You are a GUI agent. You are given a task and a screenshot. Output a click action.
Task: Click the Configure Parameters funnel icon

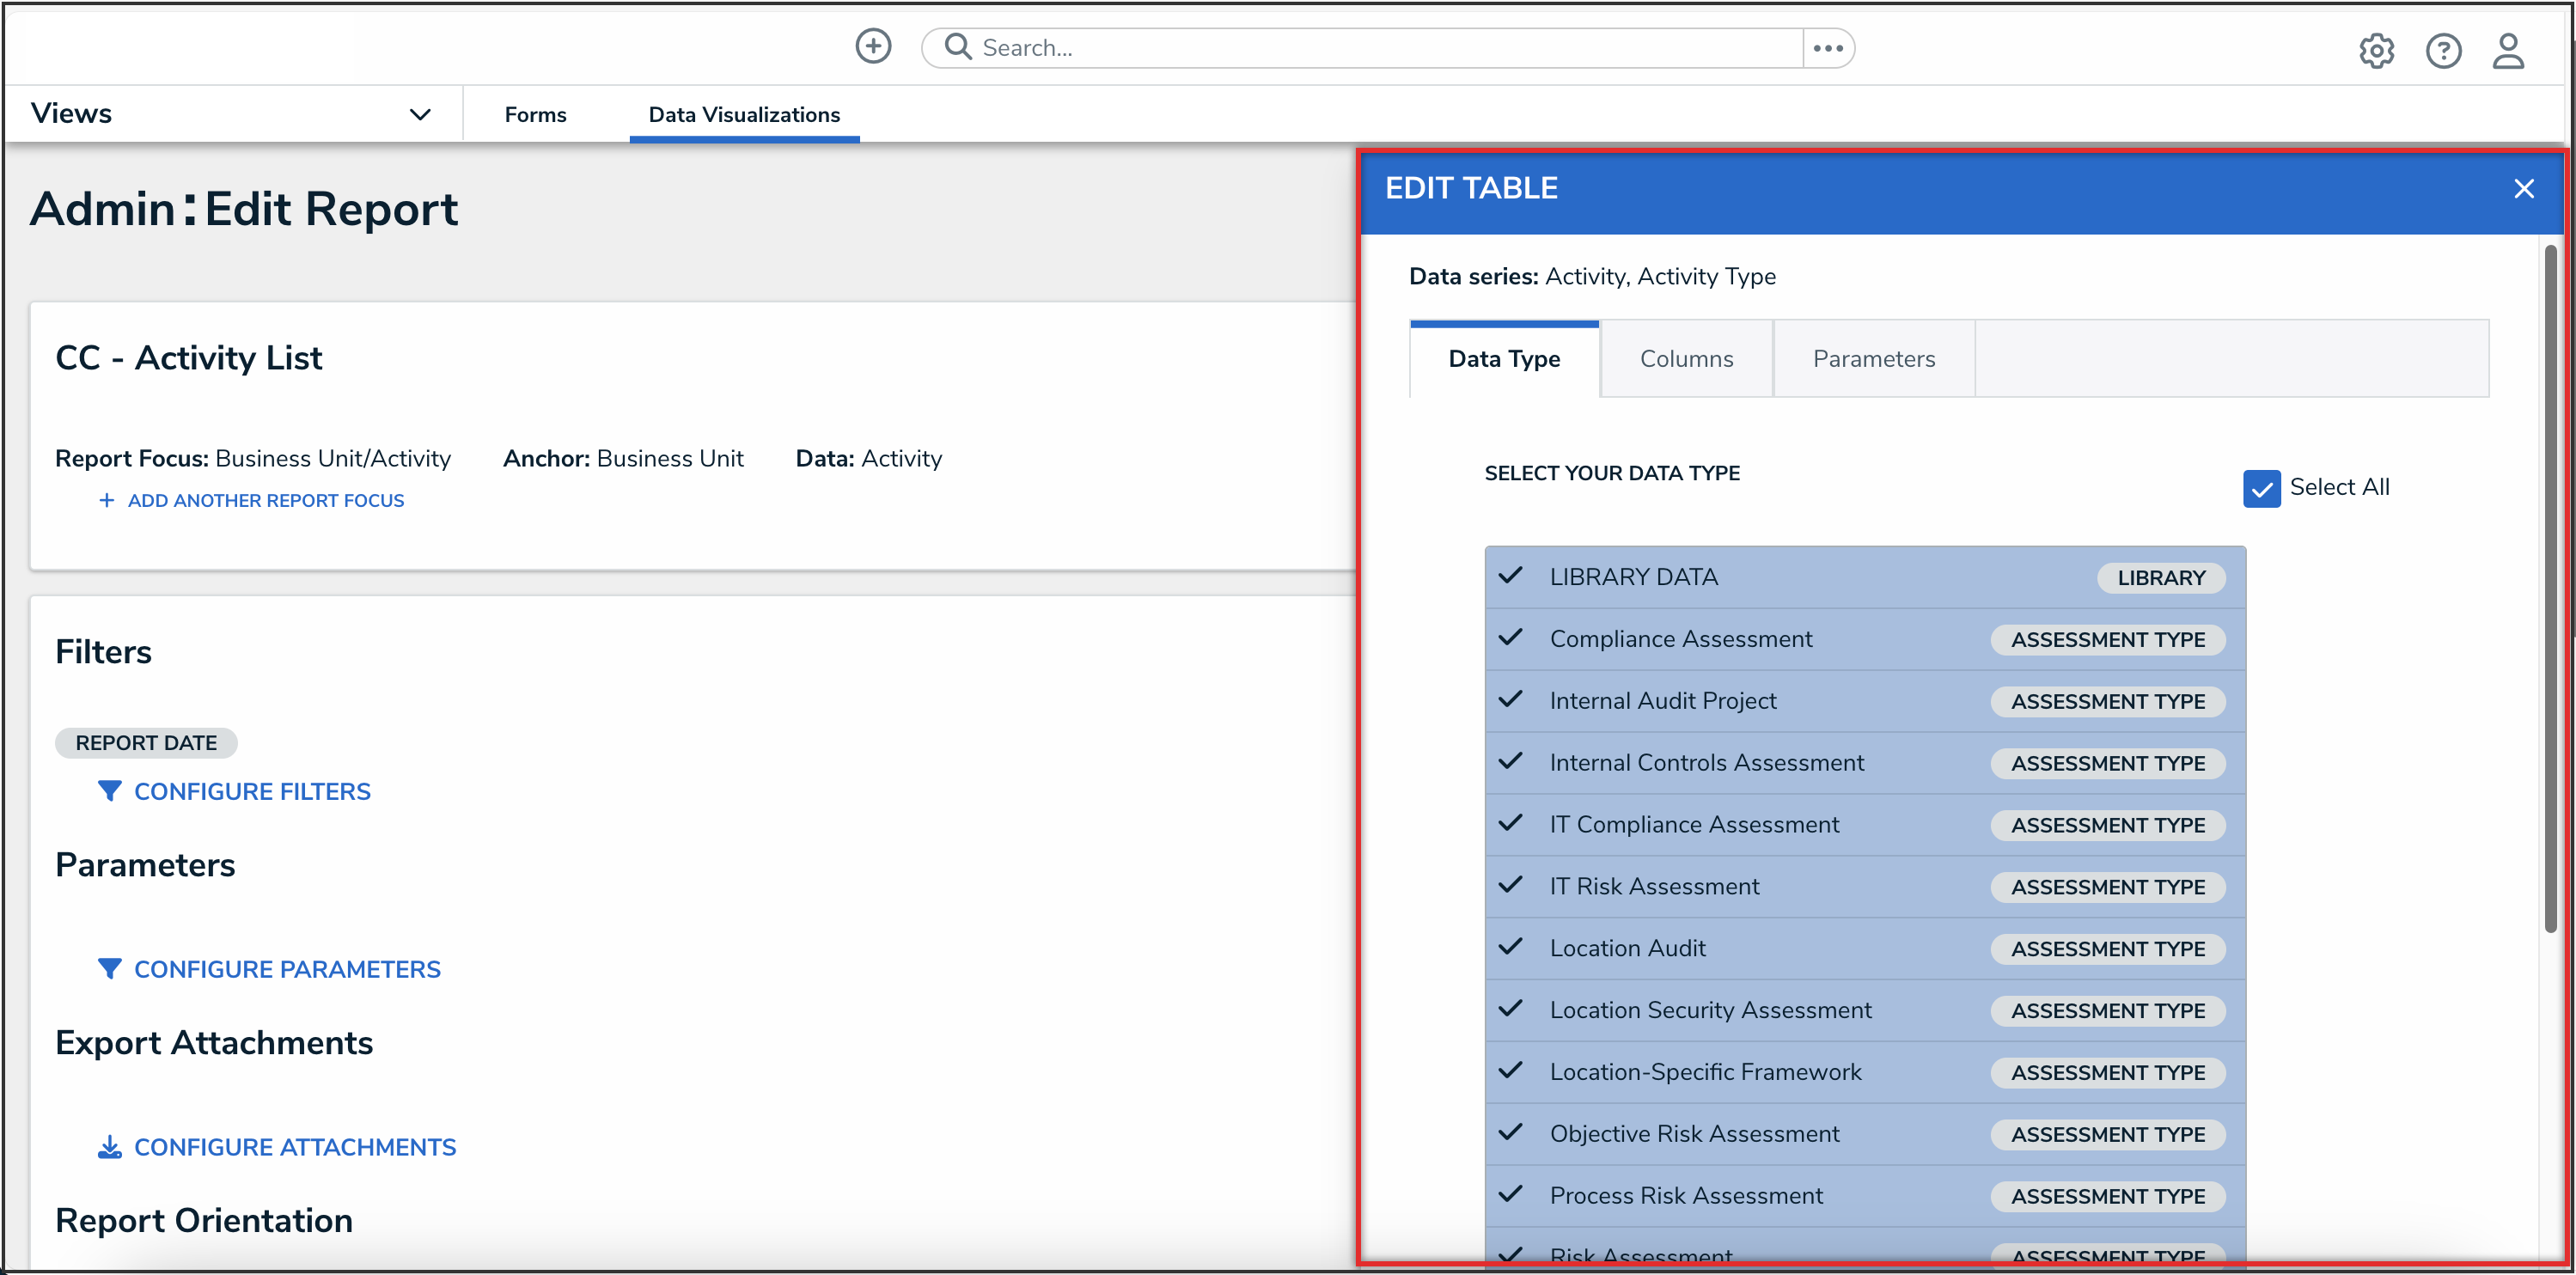(x=109, y=969)
